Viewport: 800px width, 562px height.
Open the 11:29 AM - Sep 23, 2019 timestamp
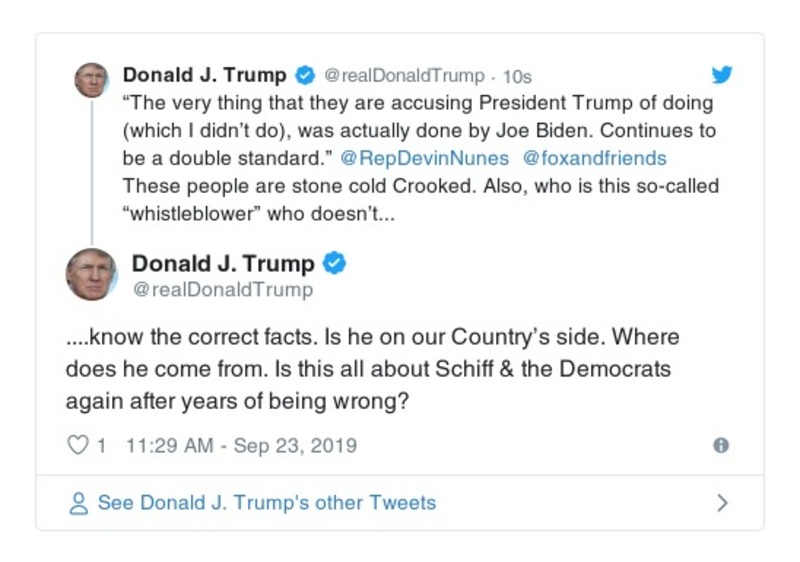tap(241, 446)
